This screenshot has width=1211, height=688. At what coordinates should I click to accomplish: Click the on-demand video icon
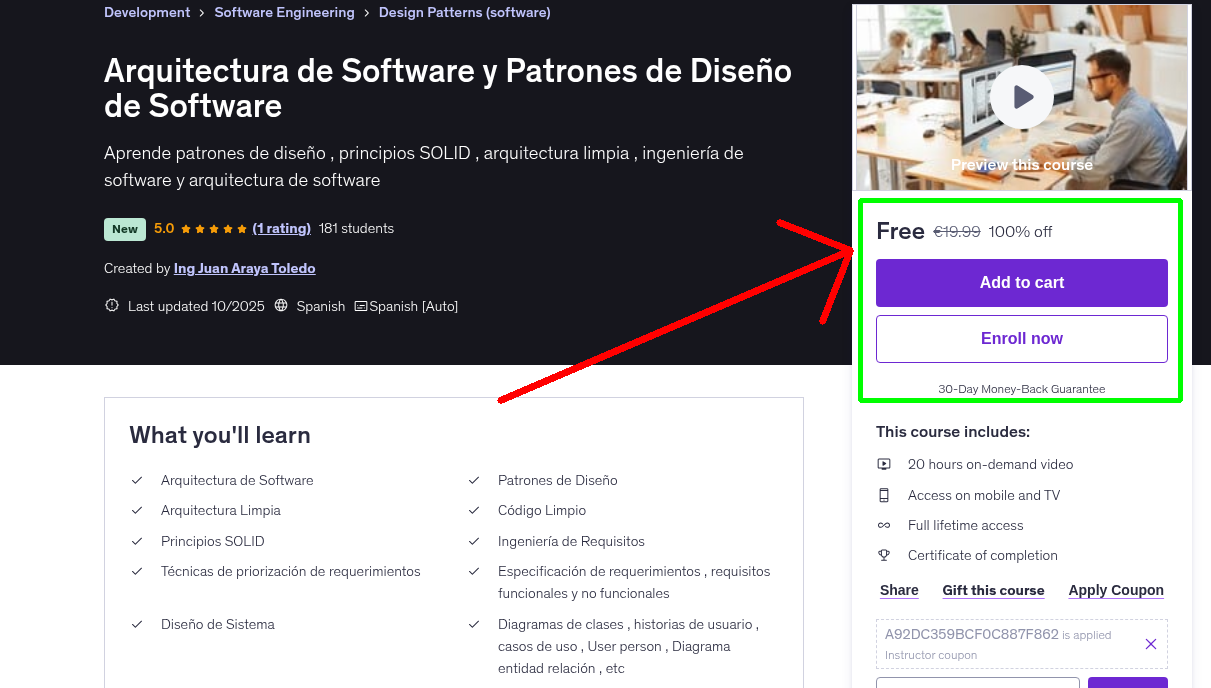tap(884, 464)
